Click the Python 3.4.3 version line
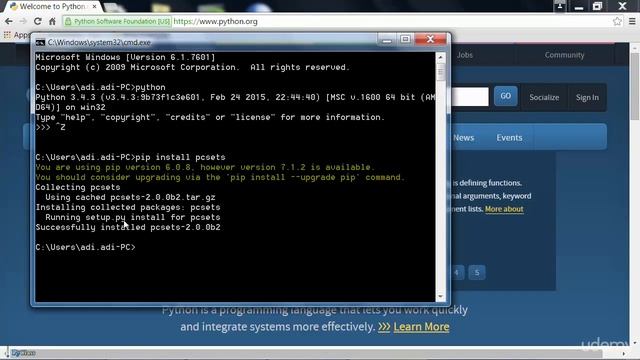The height and width of the screenshot is (360, 640). 235,97
